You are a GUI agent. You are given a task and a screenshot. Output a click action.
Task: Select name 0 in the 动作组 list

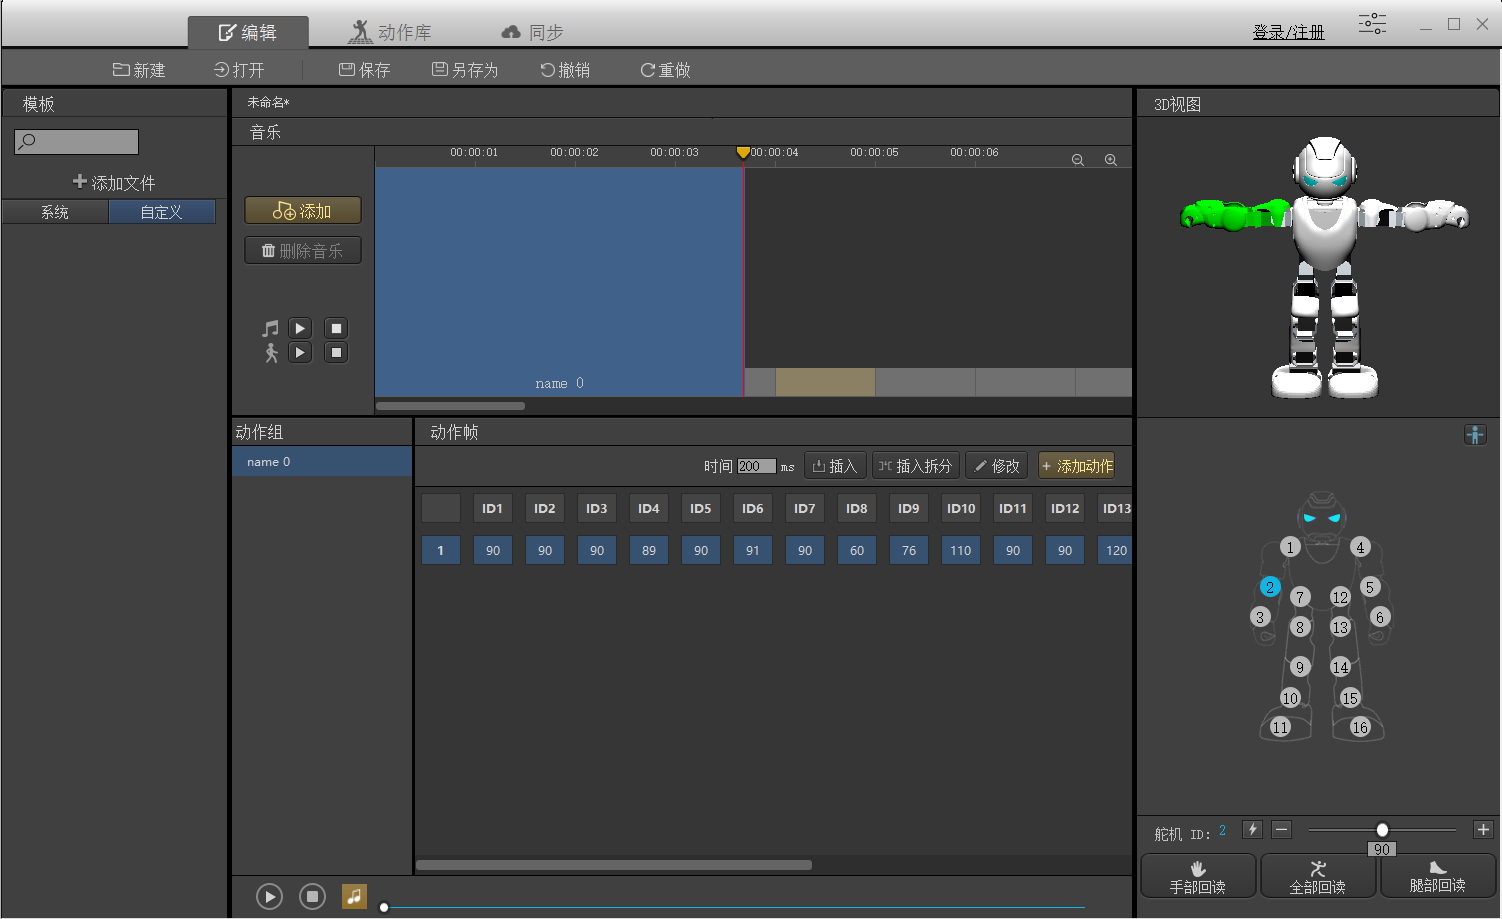[x=322, y=461]
